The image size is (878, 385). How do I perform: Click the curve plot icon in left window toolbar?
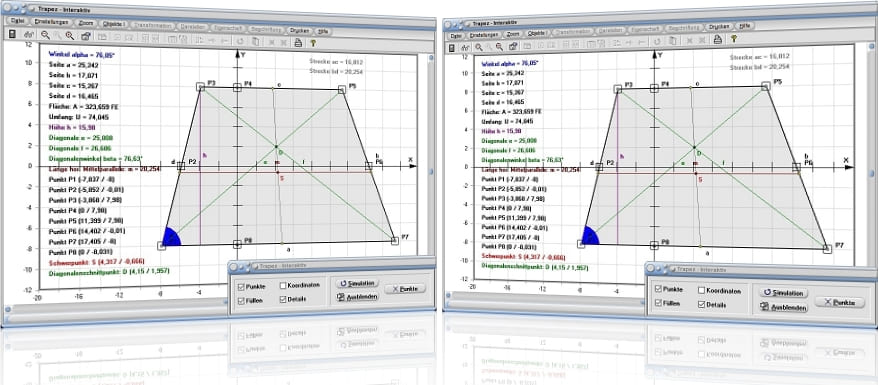tap(29, 35)
